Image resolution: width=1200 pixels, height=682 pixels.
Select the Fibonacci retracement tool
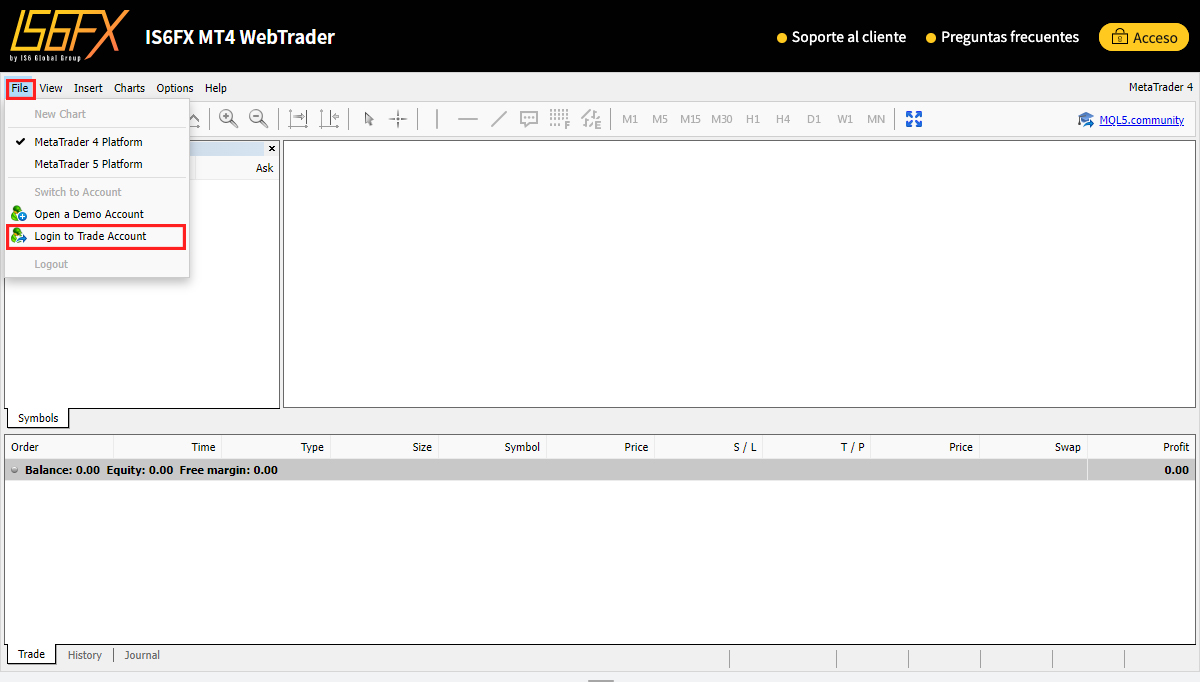(x=560, y=119)
